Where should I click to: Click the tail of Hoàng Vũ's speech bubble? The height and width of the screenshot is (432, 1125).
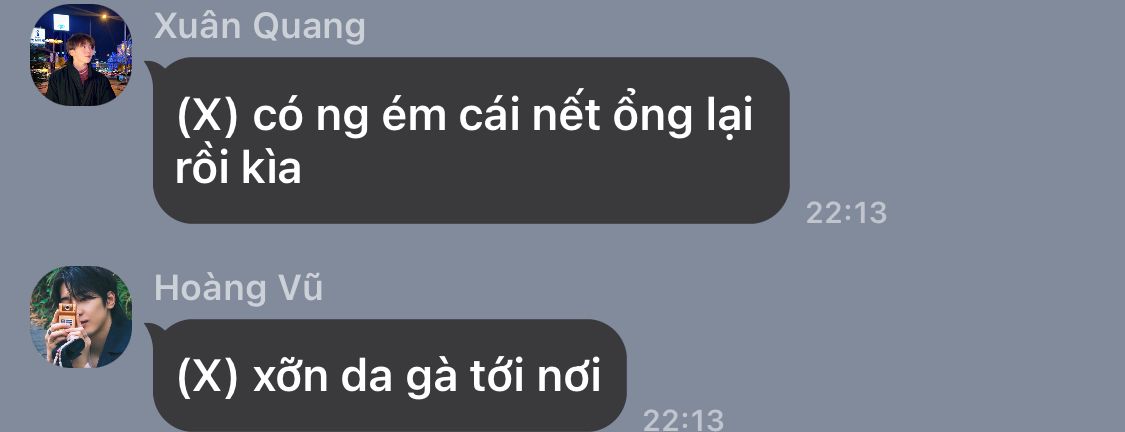(152, 329)
